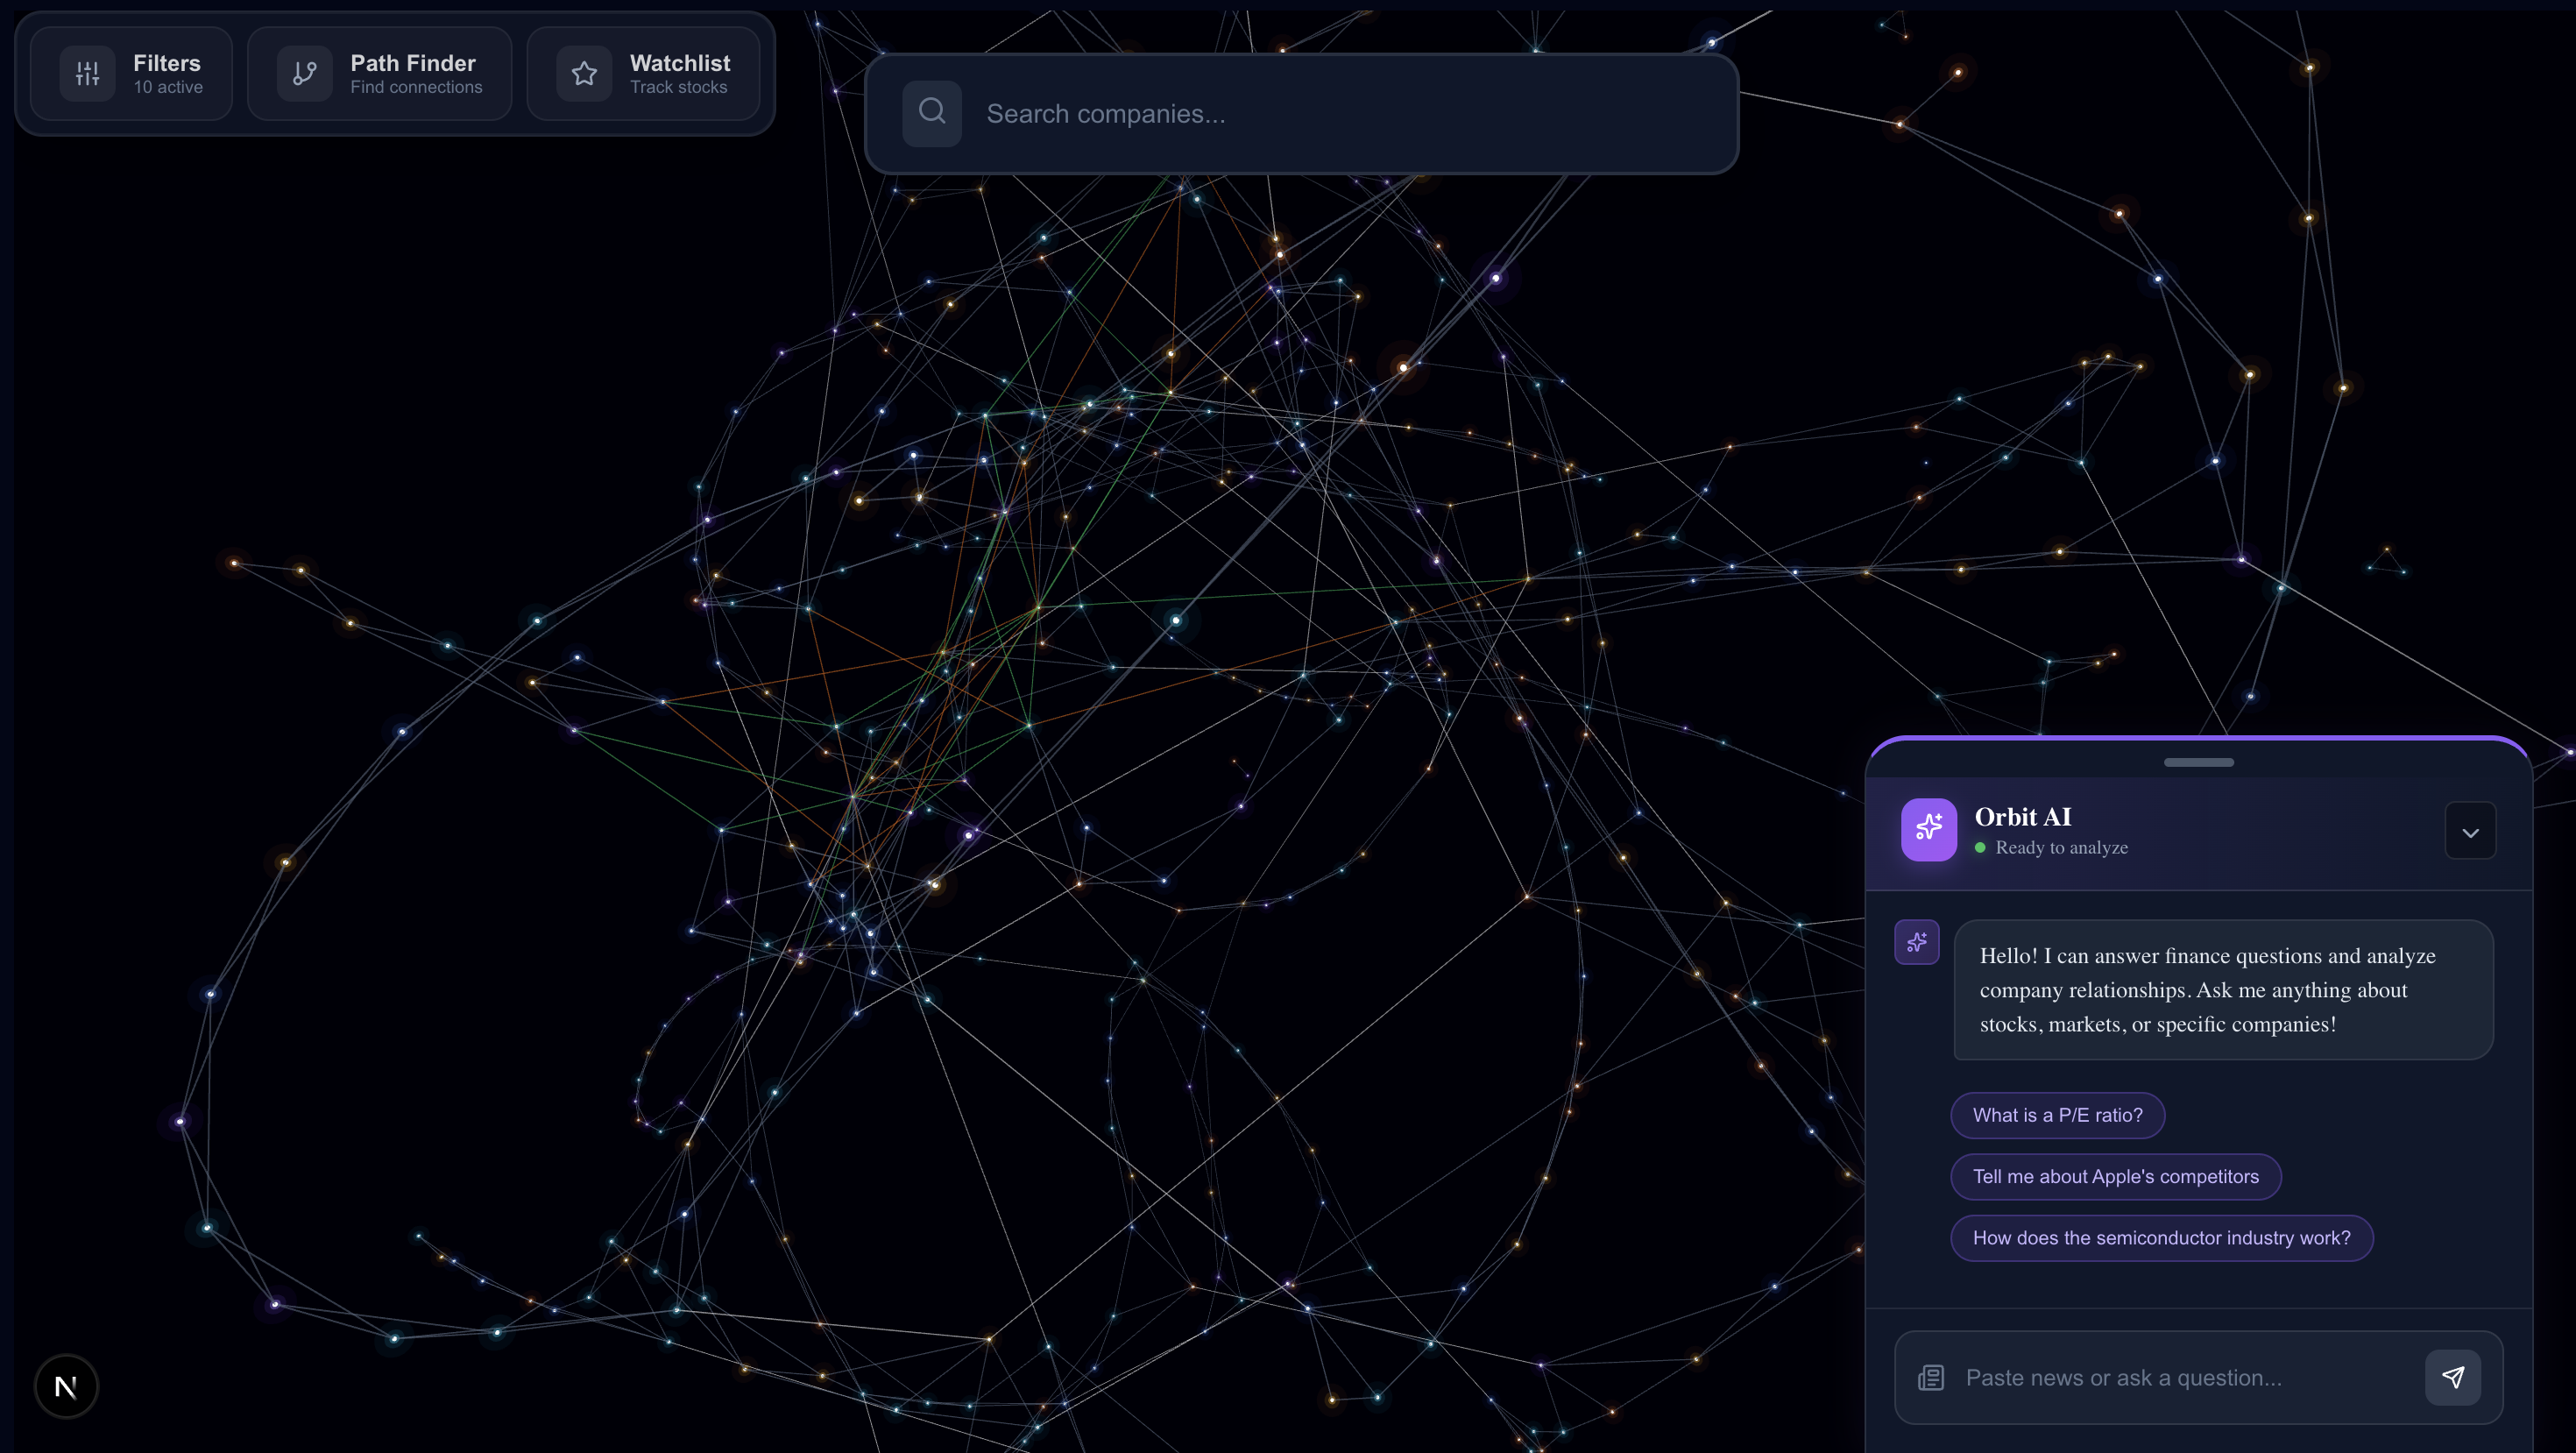The height and width of the screenshot is (1453, 2576).
Task: Click the search magnifier icon
Action: 931,112
